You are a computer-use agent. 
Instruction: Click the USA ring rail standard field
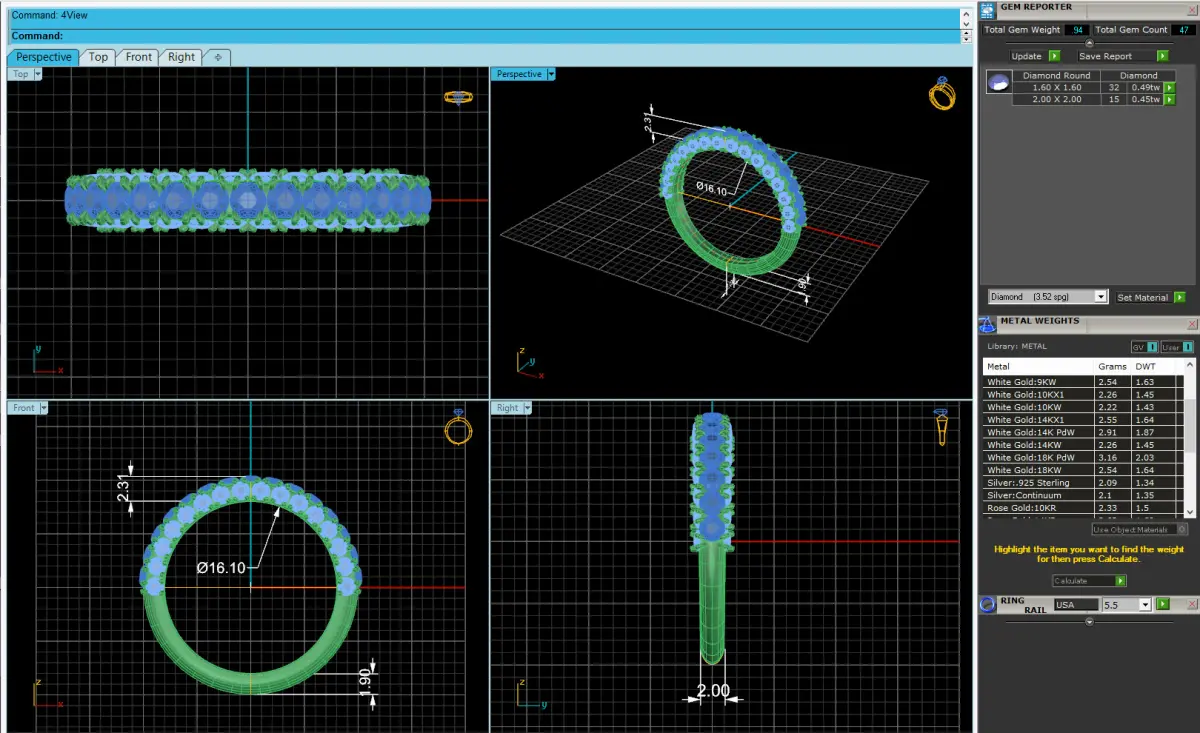pos(1075,605)
